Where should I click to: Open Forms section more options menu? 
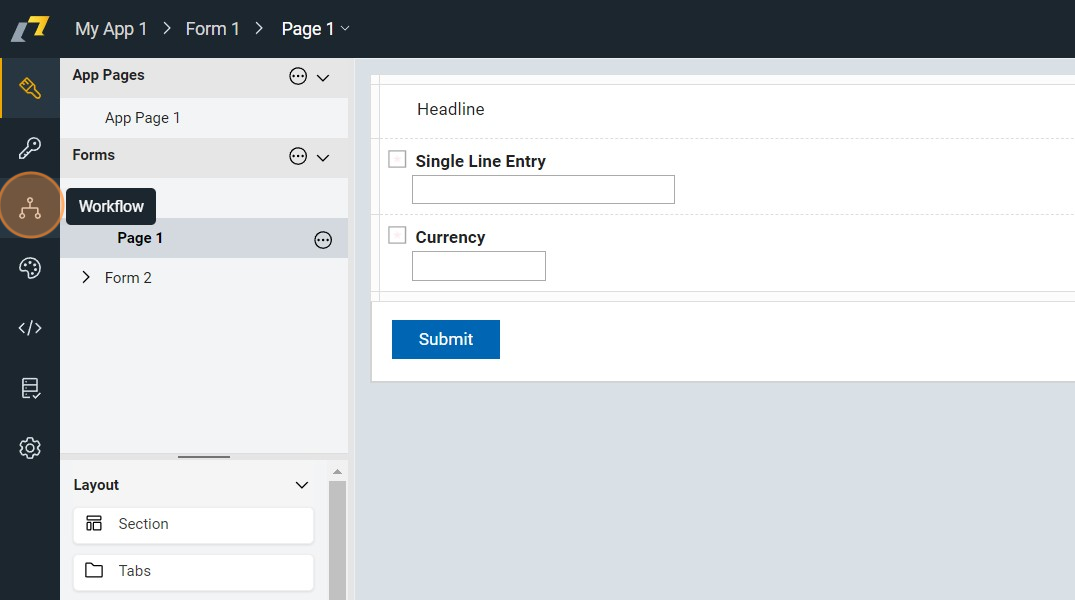(x=298, y=156)
